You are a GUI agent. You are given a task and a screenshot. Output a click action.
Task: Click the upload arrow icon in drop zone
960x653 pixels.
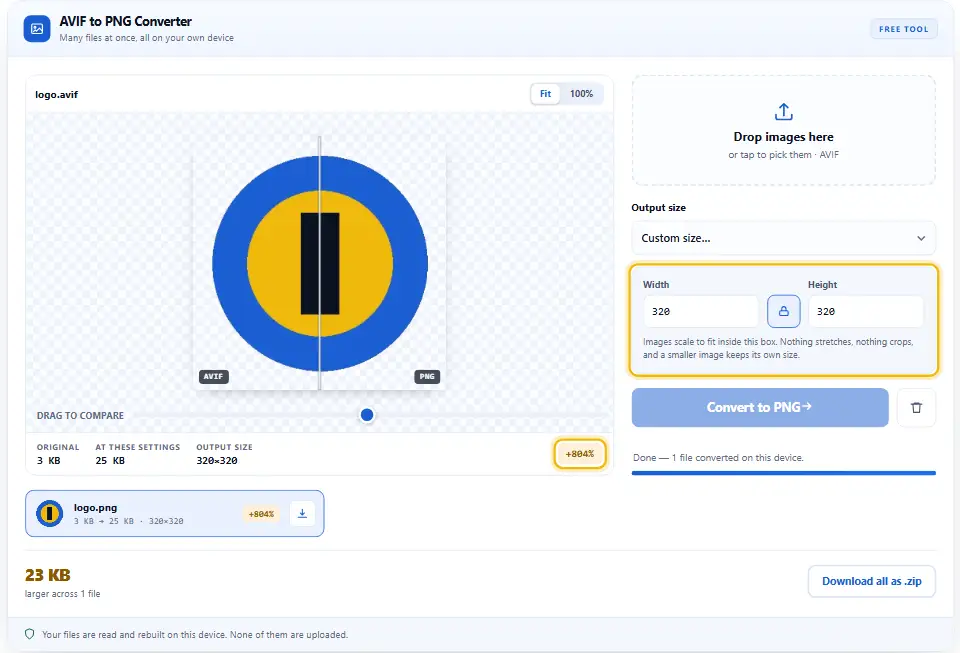tap(783, 112)
